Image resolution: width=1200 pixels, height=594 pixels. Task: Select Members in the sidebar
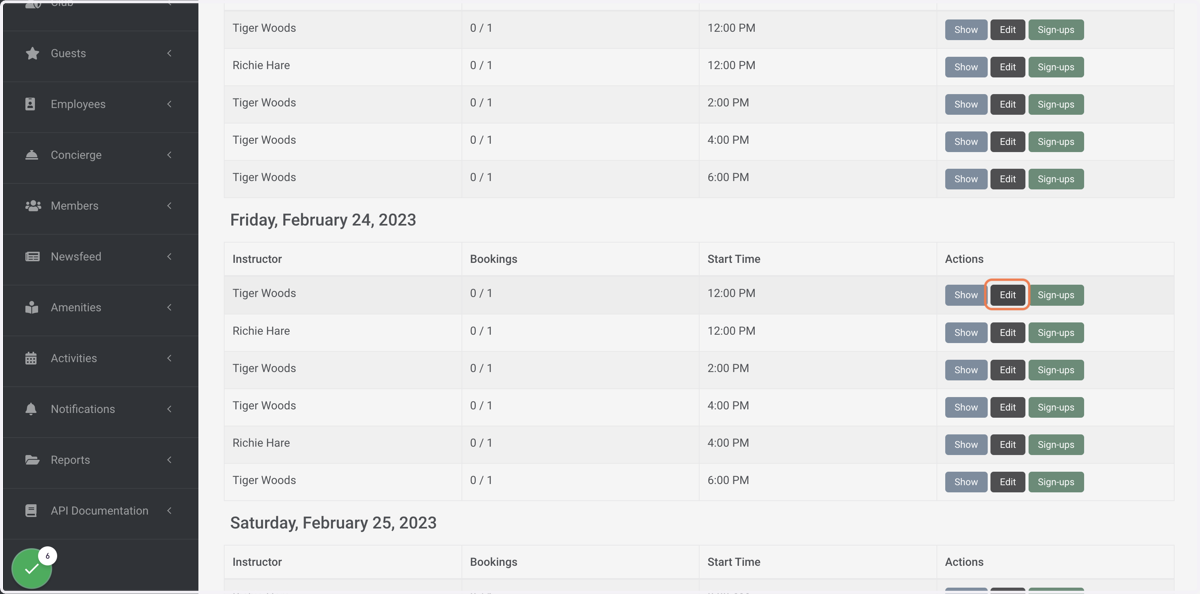click(100, 206)
